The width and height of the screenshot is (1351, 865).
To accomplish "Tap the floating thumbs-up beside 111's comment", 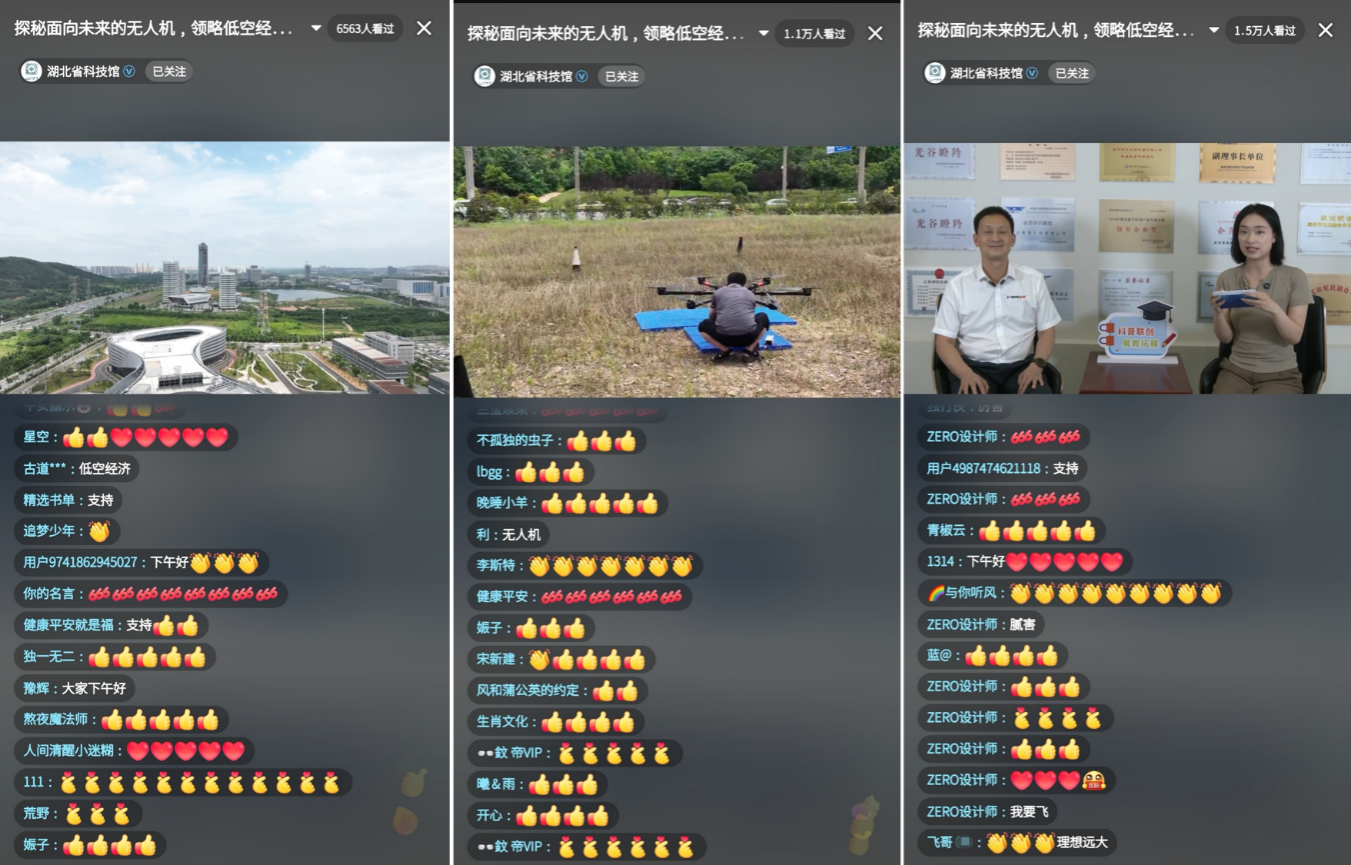I will (414, 783).
